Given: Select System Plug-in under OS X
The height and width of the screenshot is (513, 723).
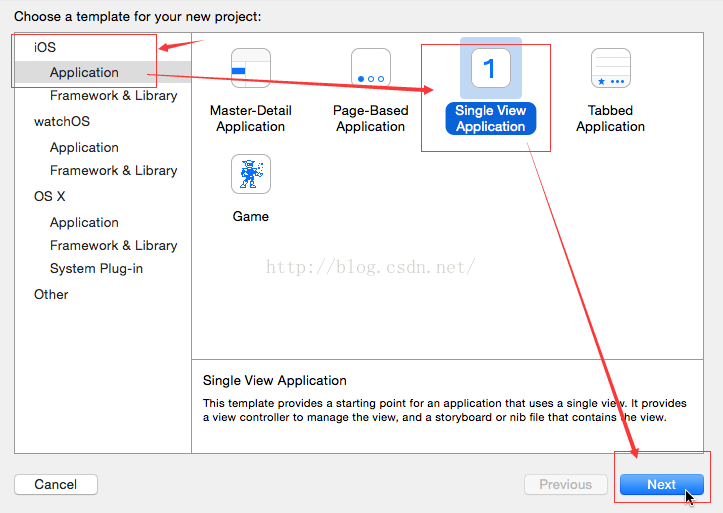Looking at the screenshot, I should tap(96, 268).
